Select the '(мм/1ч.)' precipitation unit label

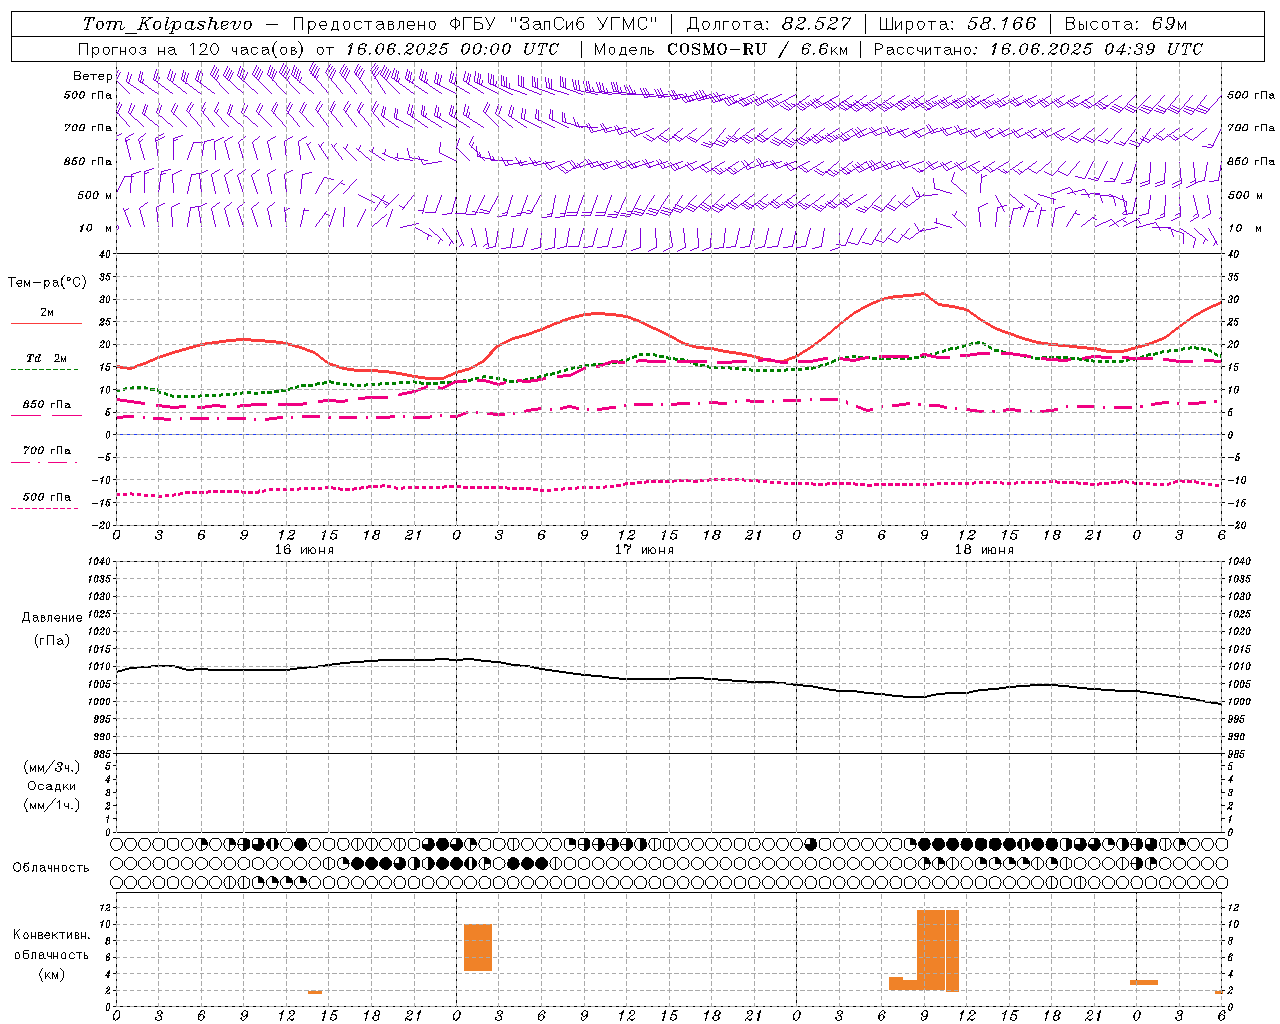click(52, 805)
